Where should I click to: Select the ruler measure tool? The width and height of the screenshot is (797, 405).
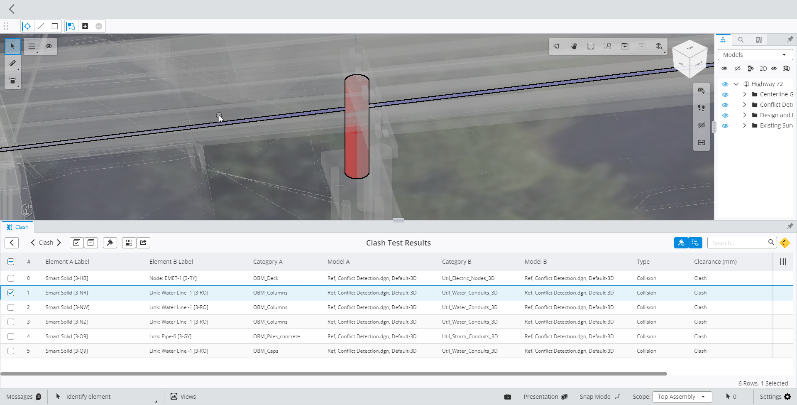click(x=13, y=64)
